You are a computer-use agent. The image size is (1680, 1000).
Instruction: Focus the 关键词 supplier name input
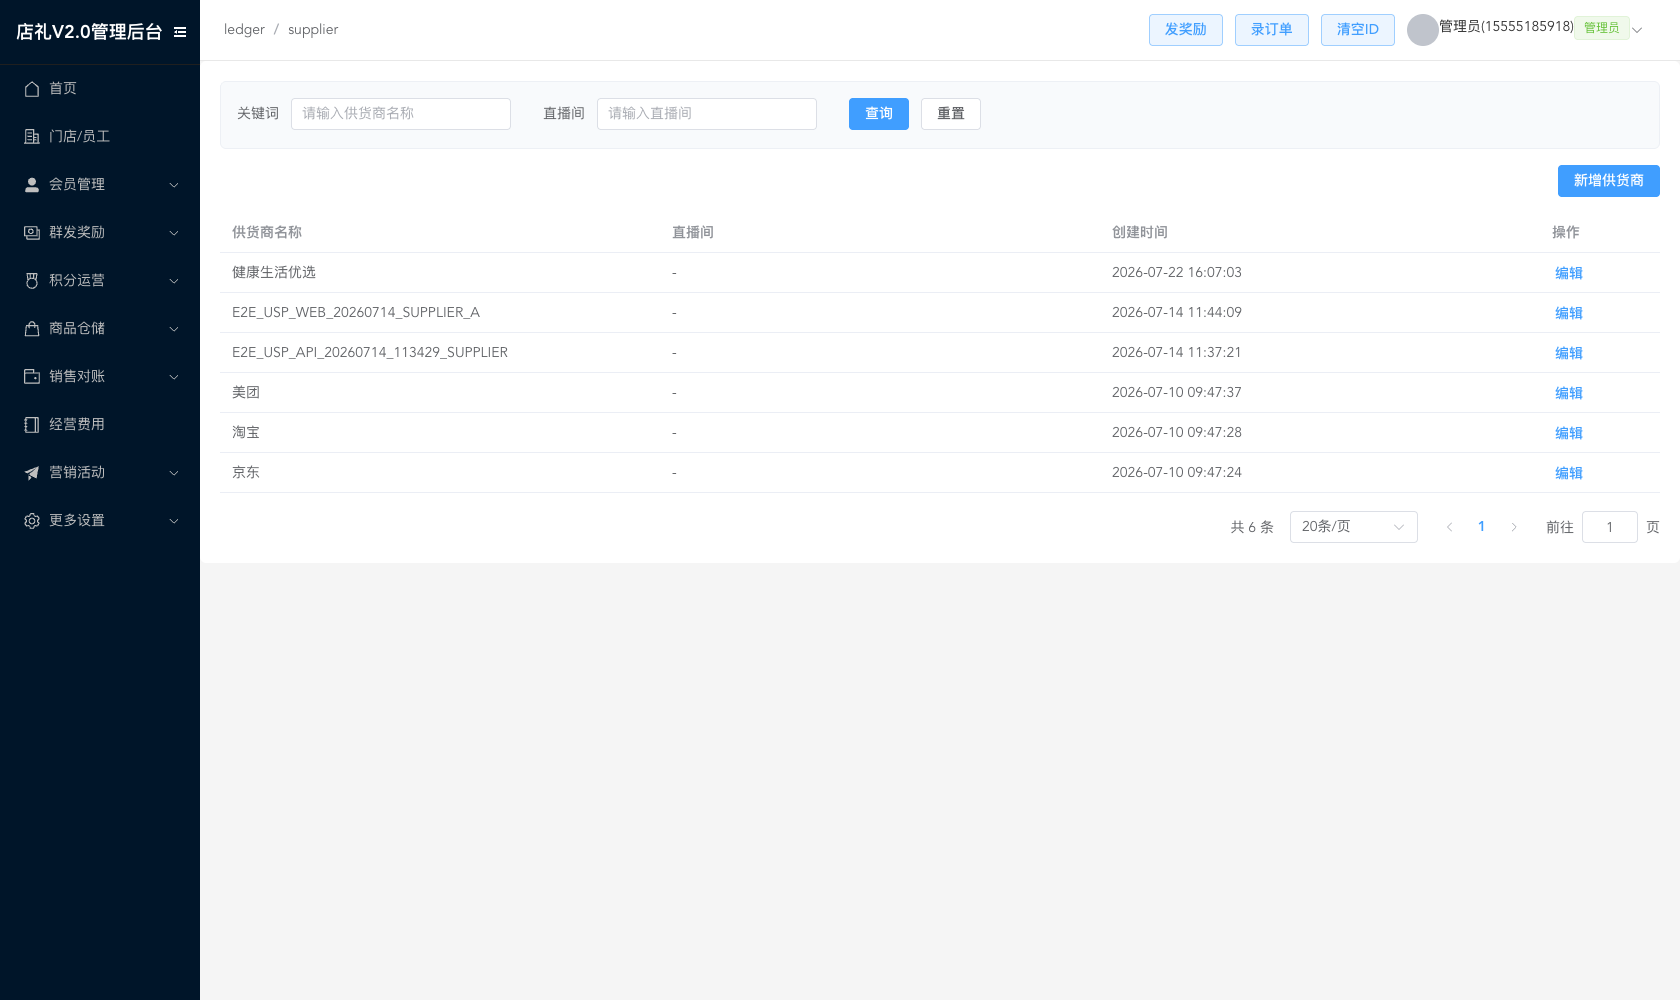(x=401, y=114)
